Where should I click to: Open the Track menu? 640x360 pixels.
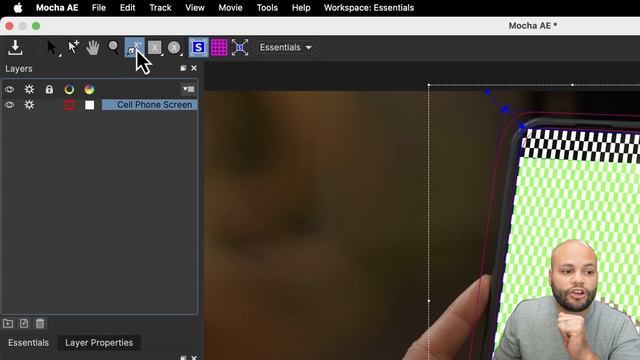click(x=160, y=8)
